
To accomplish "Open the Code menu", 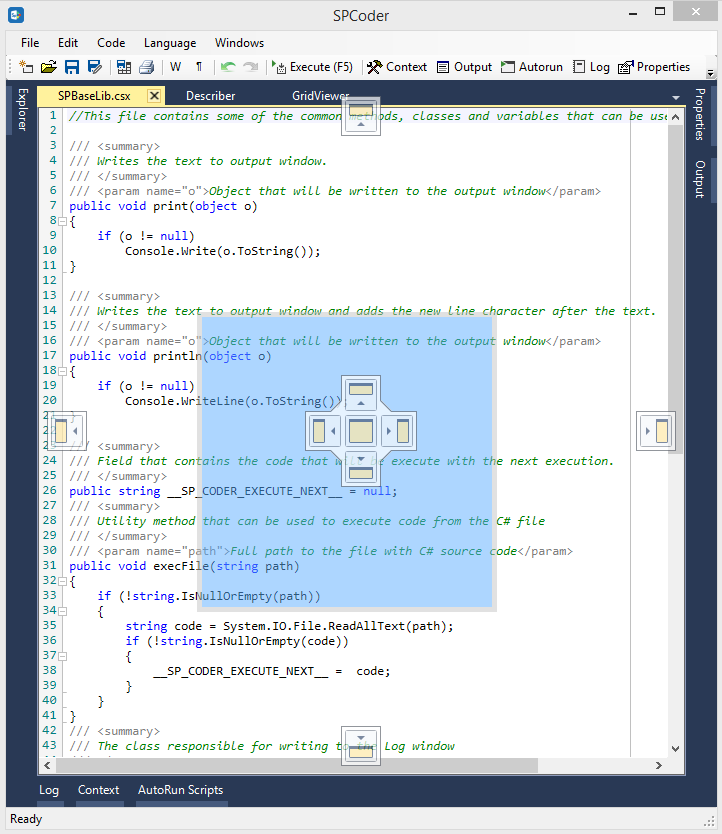I will 111,43.
